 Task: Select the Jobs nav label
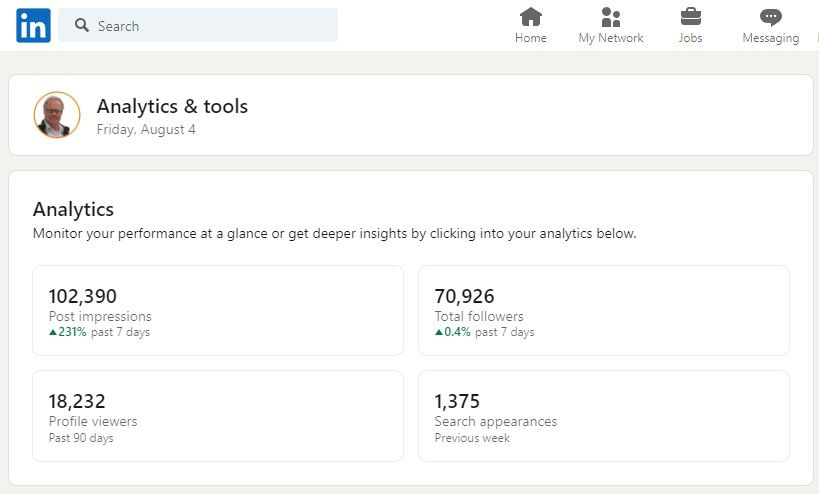691,38
